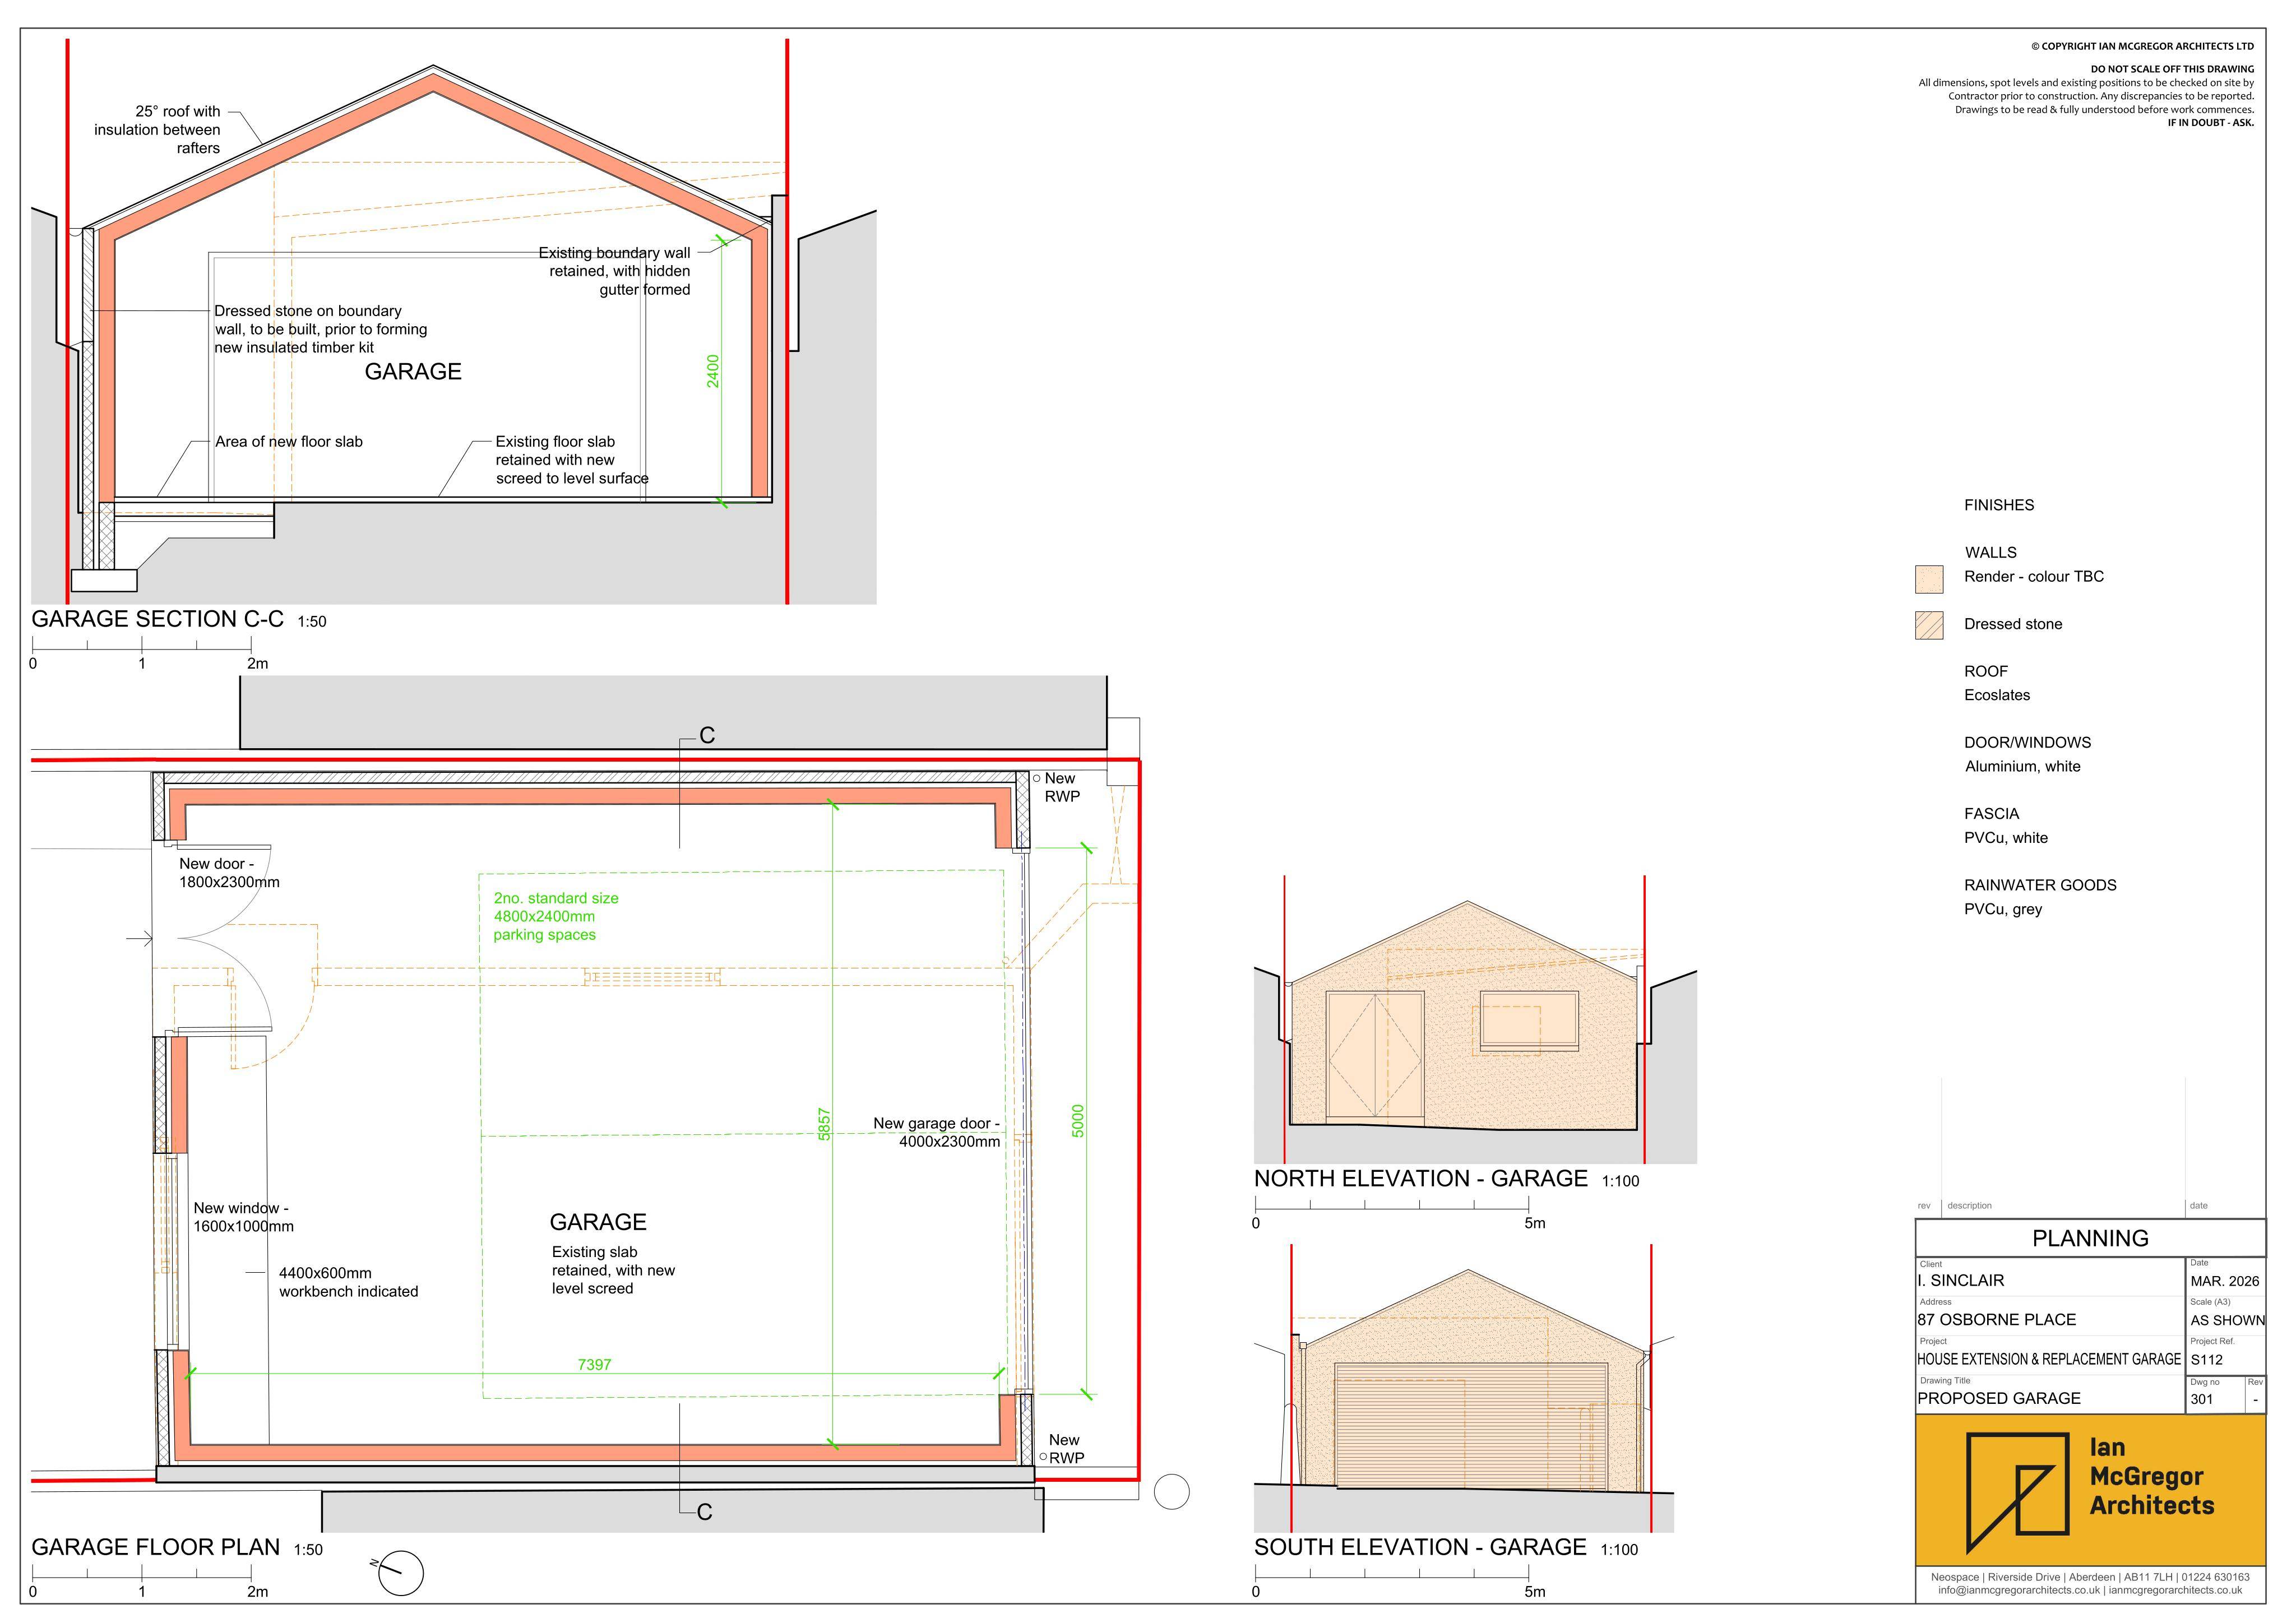Click the 2400 height dimension in section
The image size is (2296, 1623).
coord(713,371)
